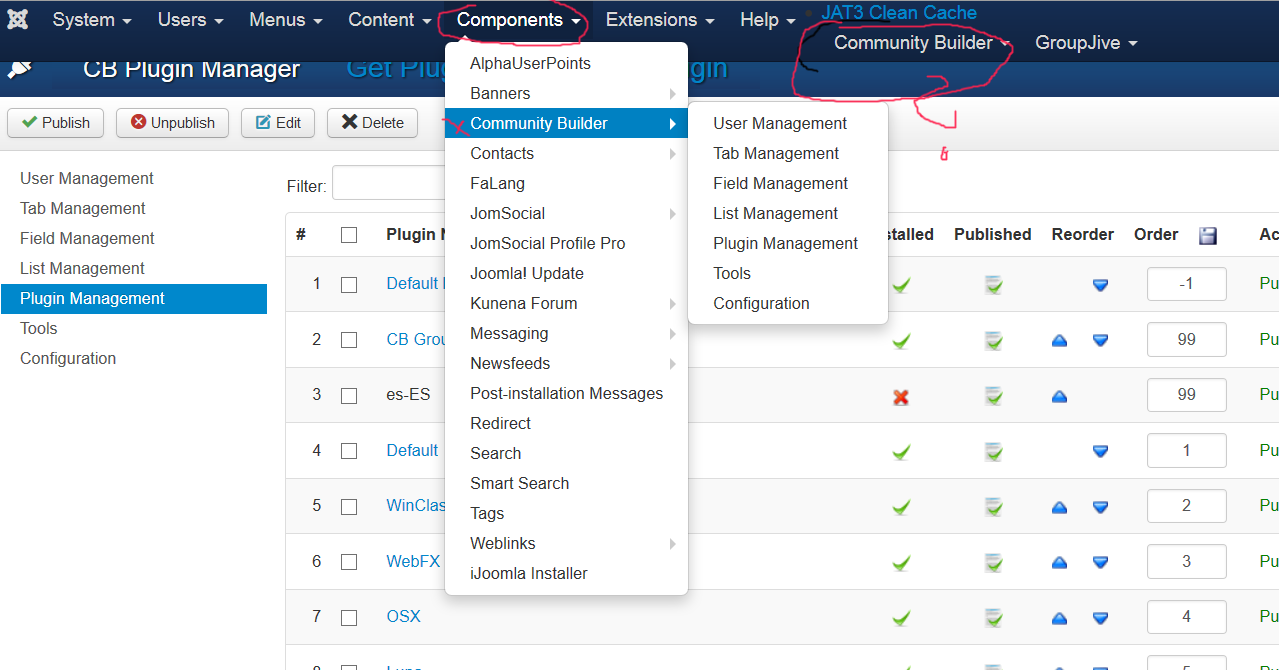Click the Filter text field
Image resolution: width=1279 pixels, height=670 pixels.
[390, 184]
